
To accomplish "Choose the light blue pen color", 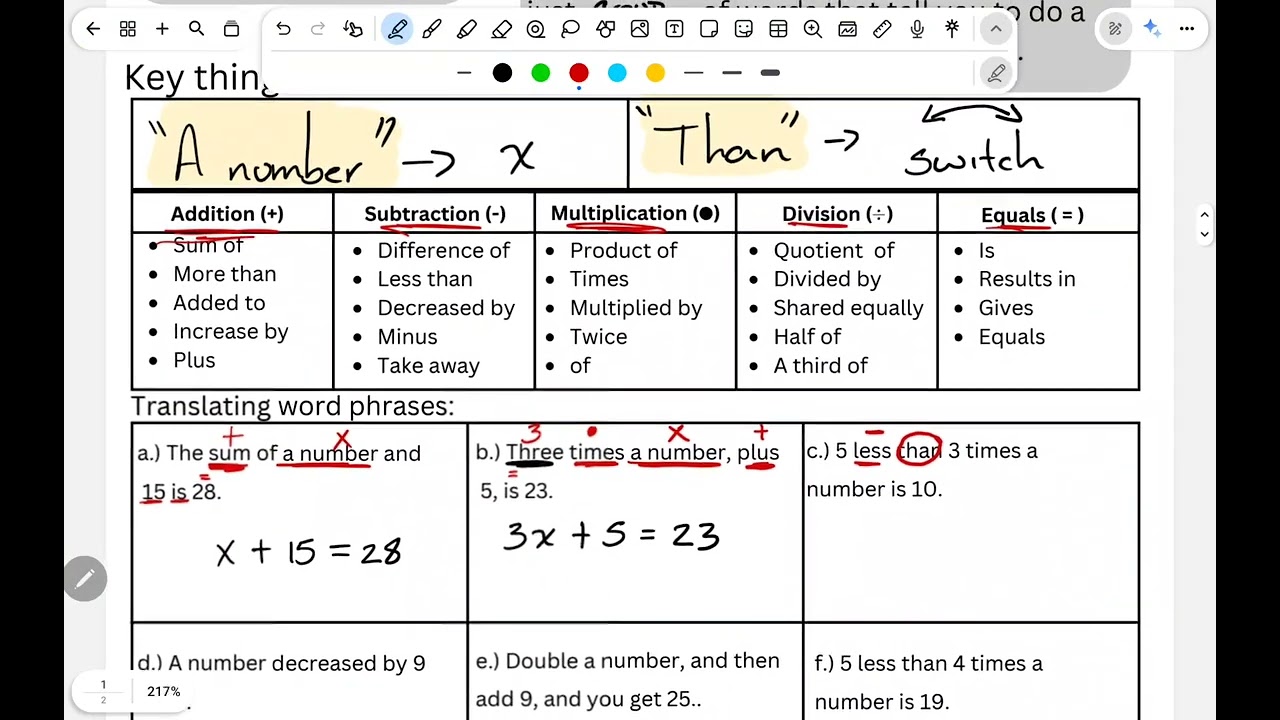I will click(617, 73).
